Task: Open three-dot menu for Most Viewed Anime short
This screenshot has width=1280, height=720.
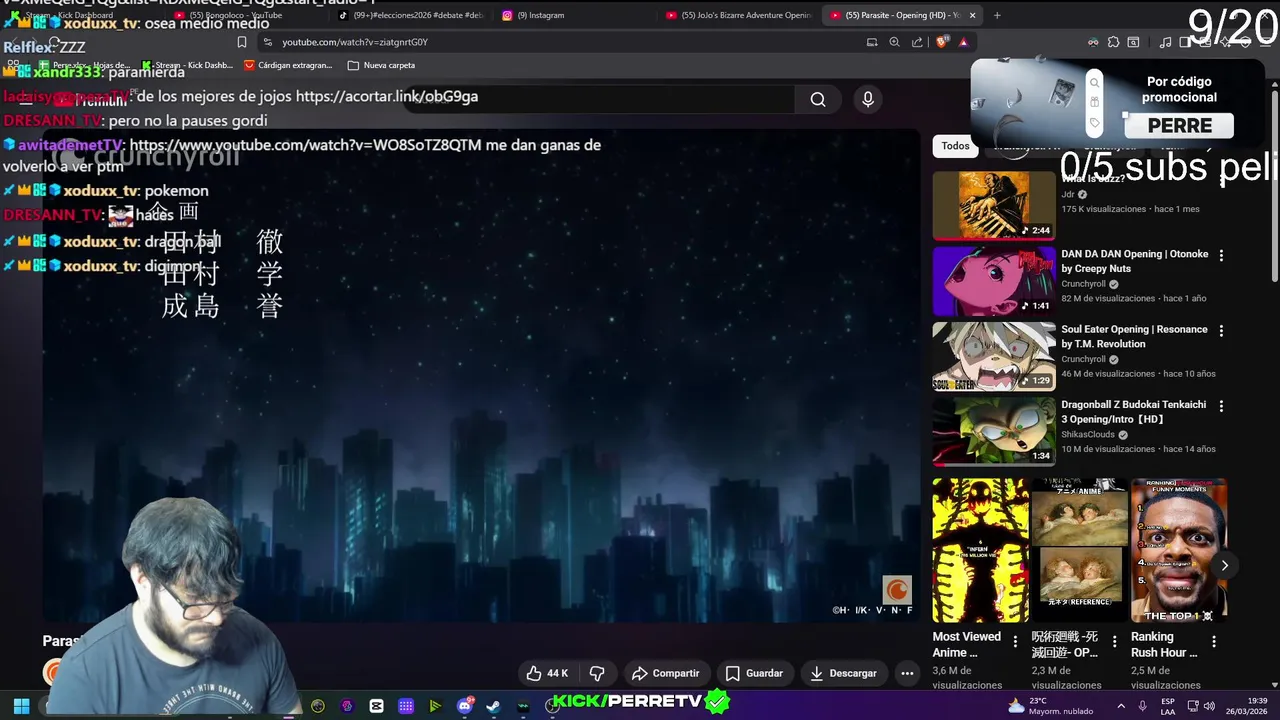Action: 1015,641
